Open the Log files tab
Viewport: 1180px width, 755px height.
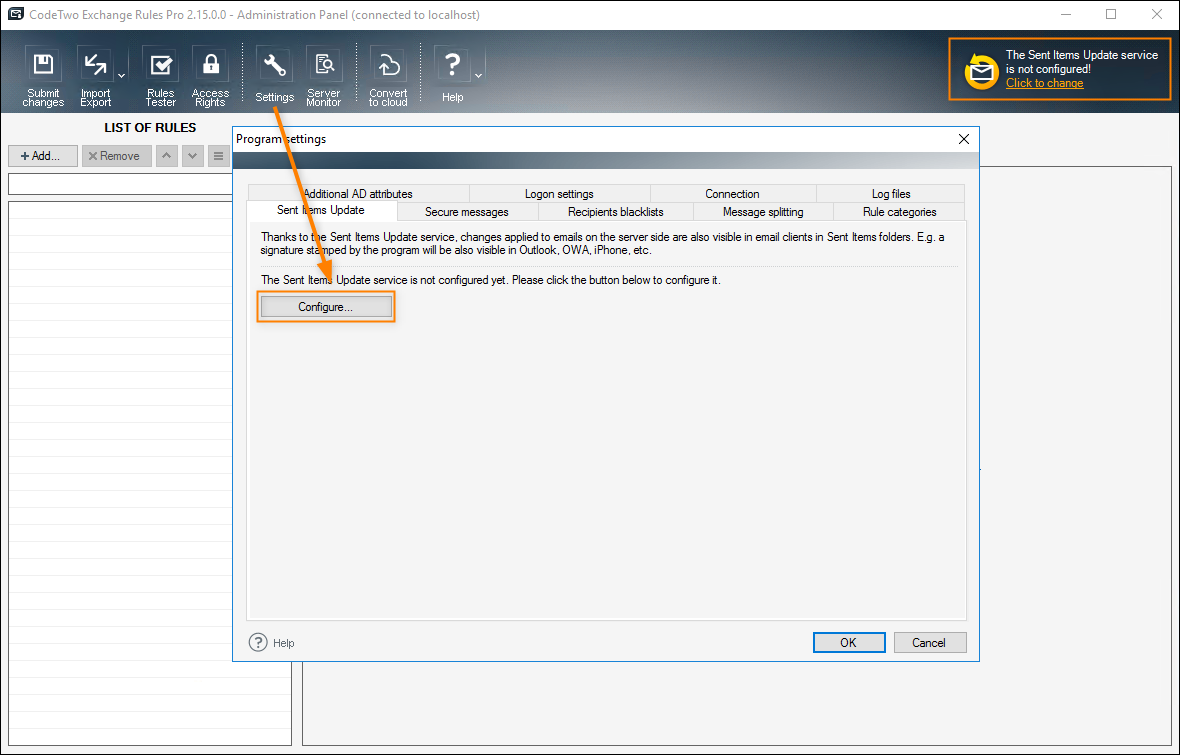891,193
